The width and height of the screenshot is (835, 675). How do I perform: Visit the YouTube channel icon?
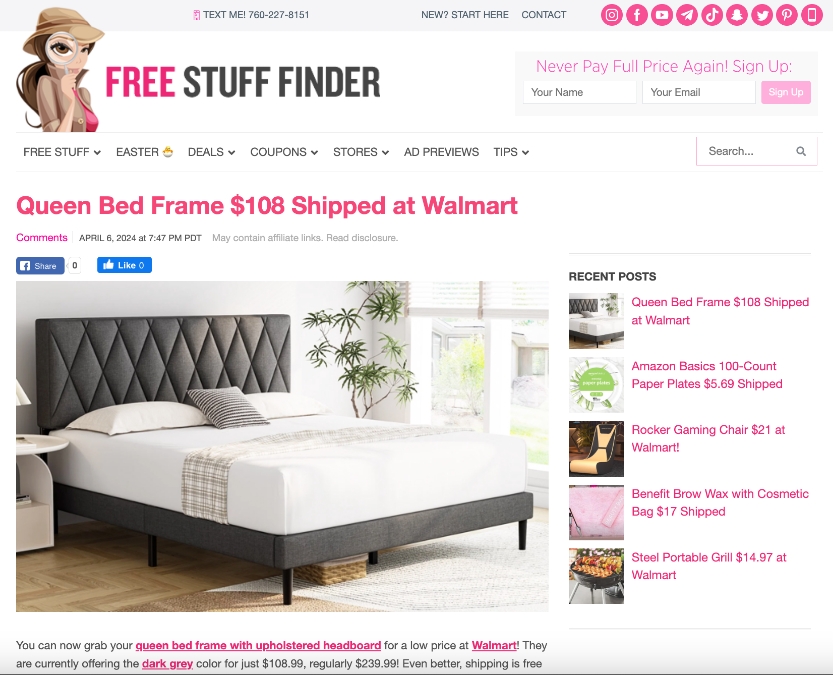[662, 15]
